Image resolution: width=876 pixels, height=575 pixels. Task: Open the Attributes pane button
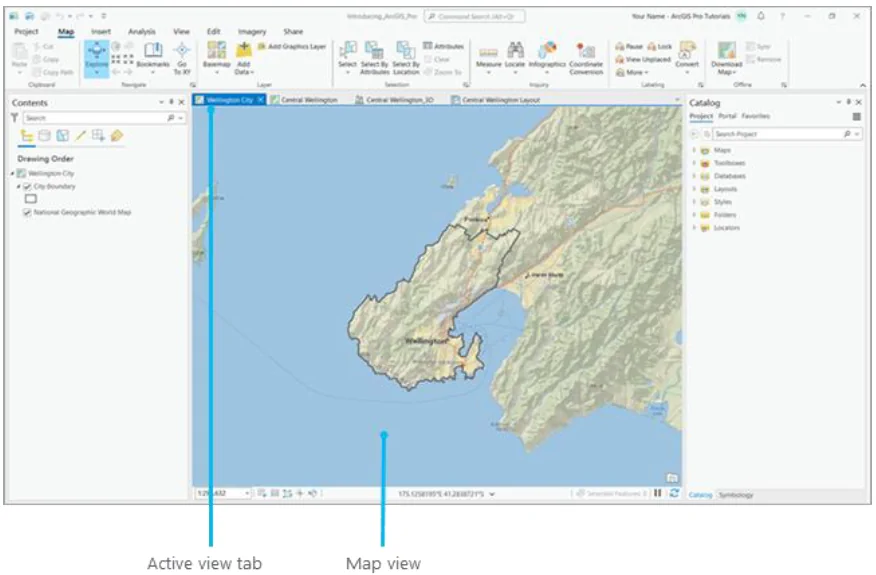444,46
